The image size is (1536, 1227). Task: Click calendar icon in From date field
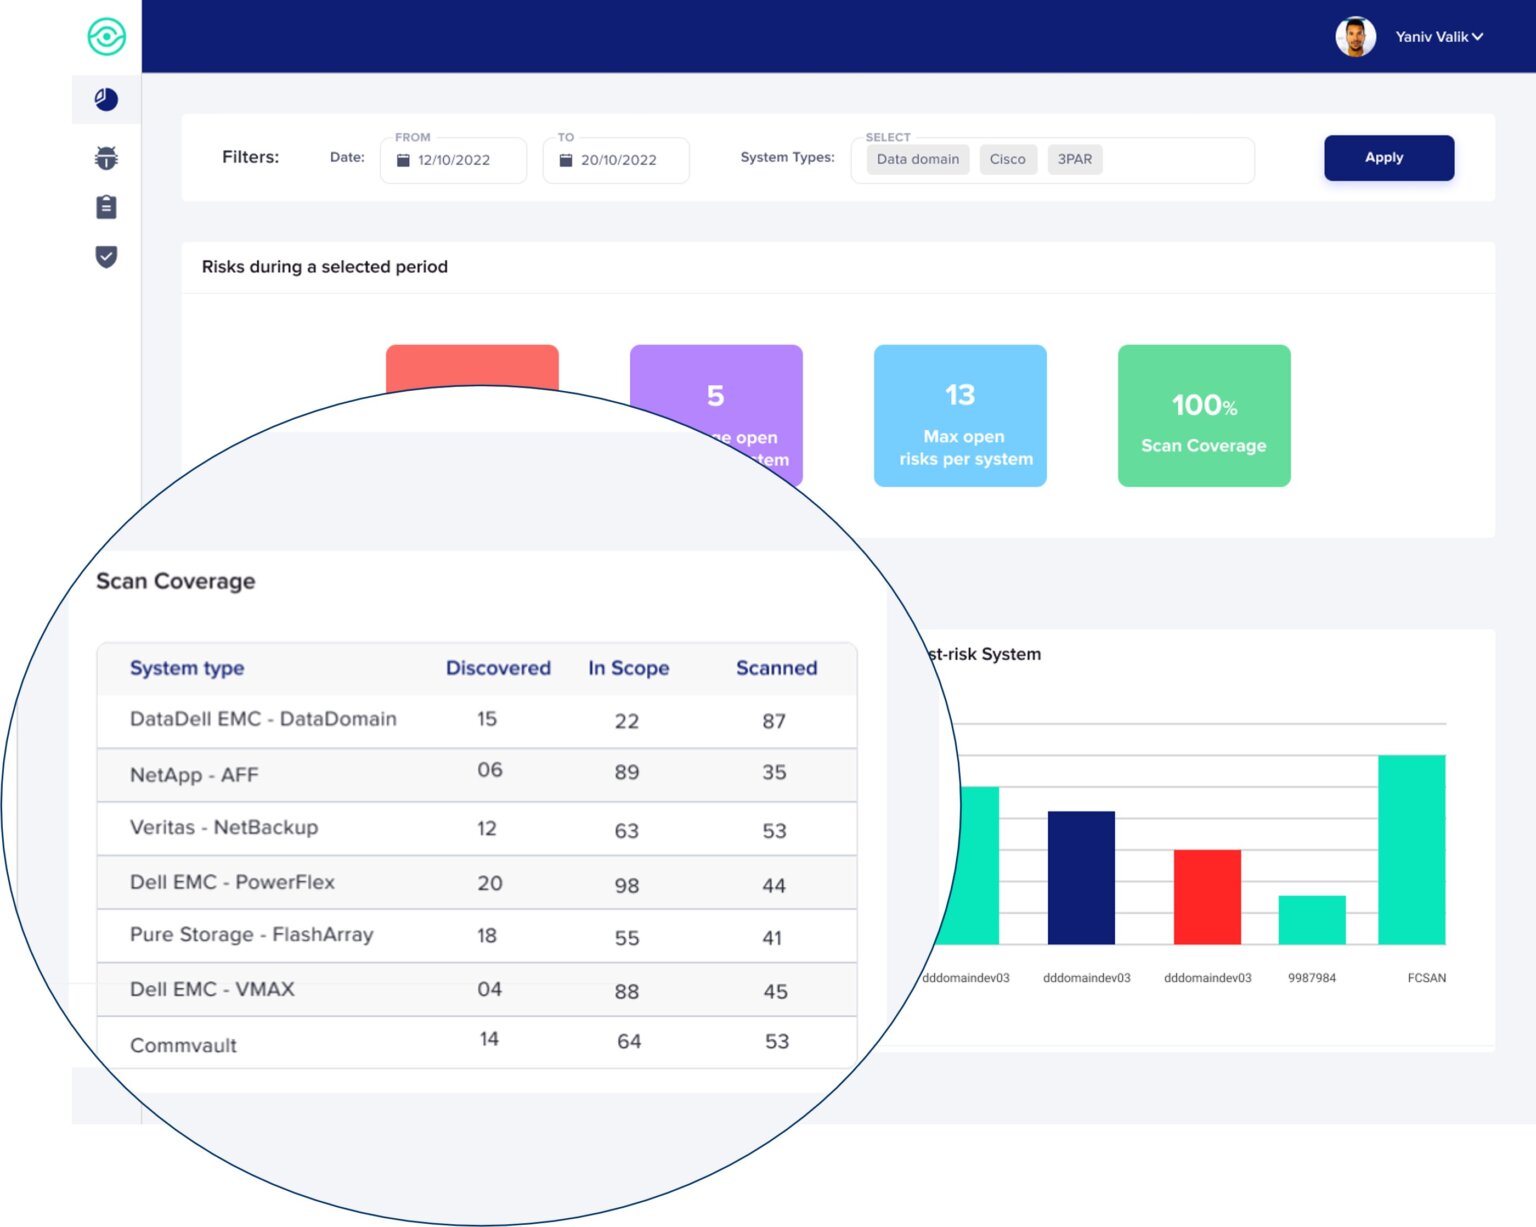[403, 160]
